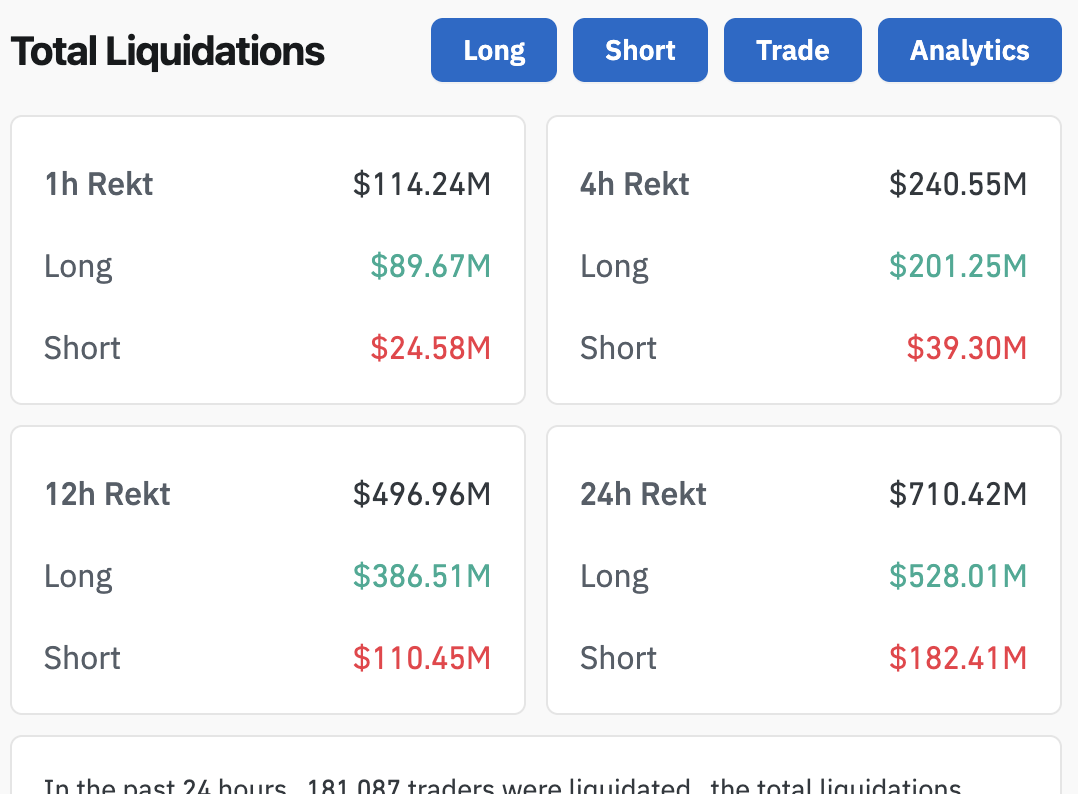Select the 12h Rekt card title
1078x794 pixels.
(x=108, y=494)
